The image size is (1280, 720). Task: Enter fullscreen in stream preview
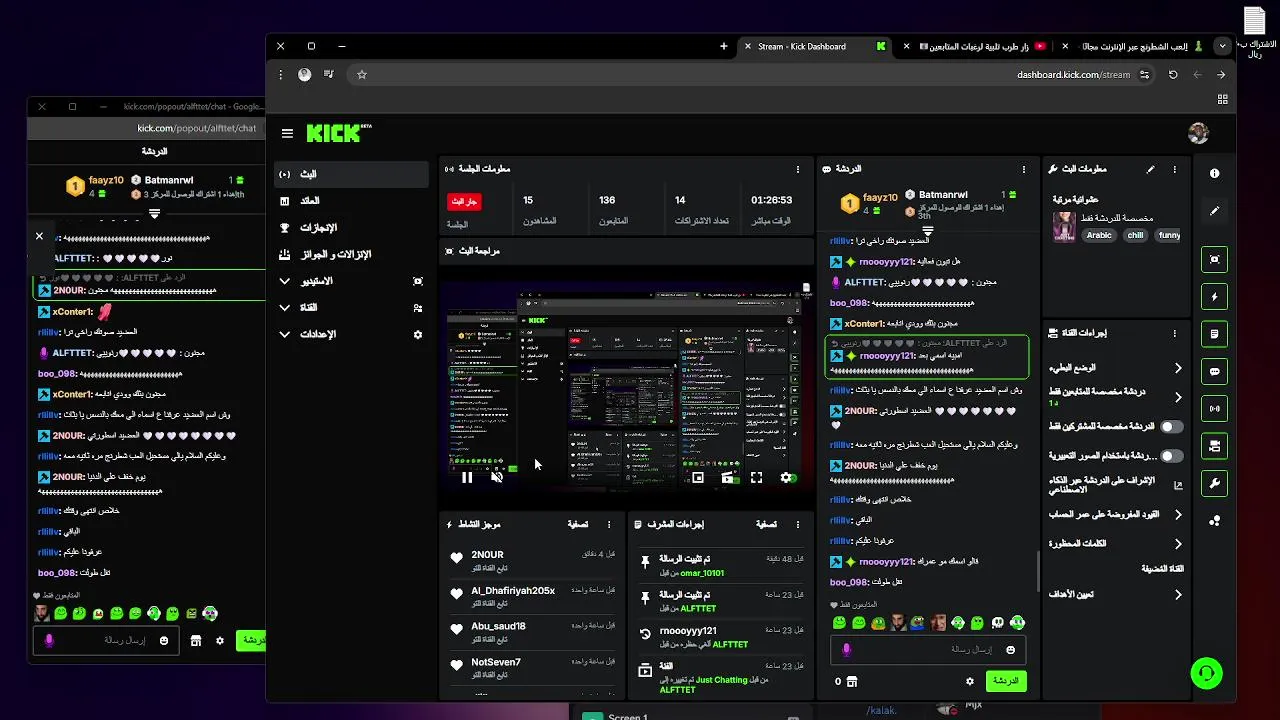[x=756, y=478]
